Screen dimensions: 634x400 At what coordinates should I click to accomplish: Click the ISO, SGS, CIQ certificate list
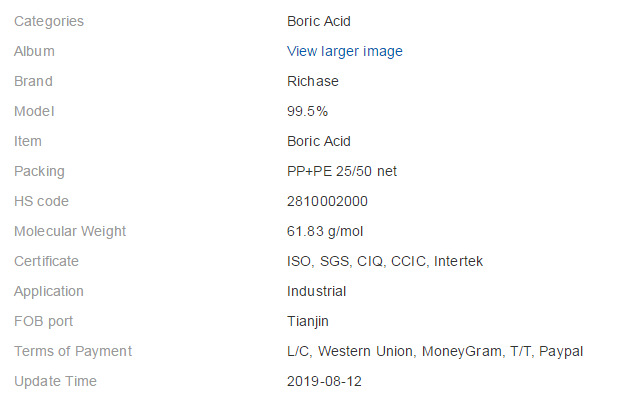385,261
